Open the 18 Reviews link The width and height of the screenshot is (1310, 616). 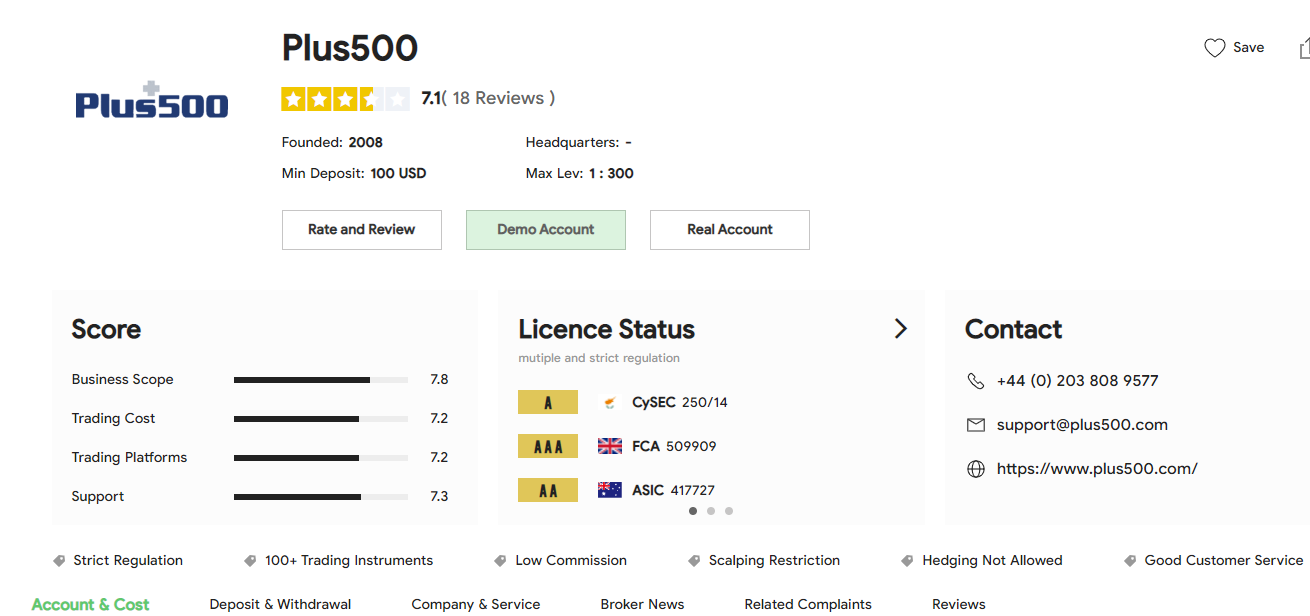pos(498,98)
